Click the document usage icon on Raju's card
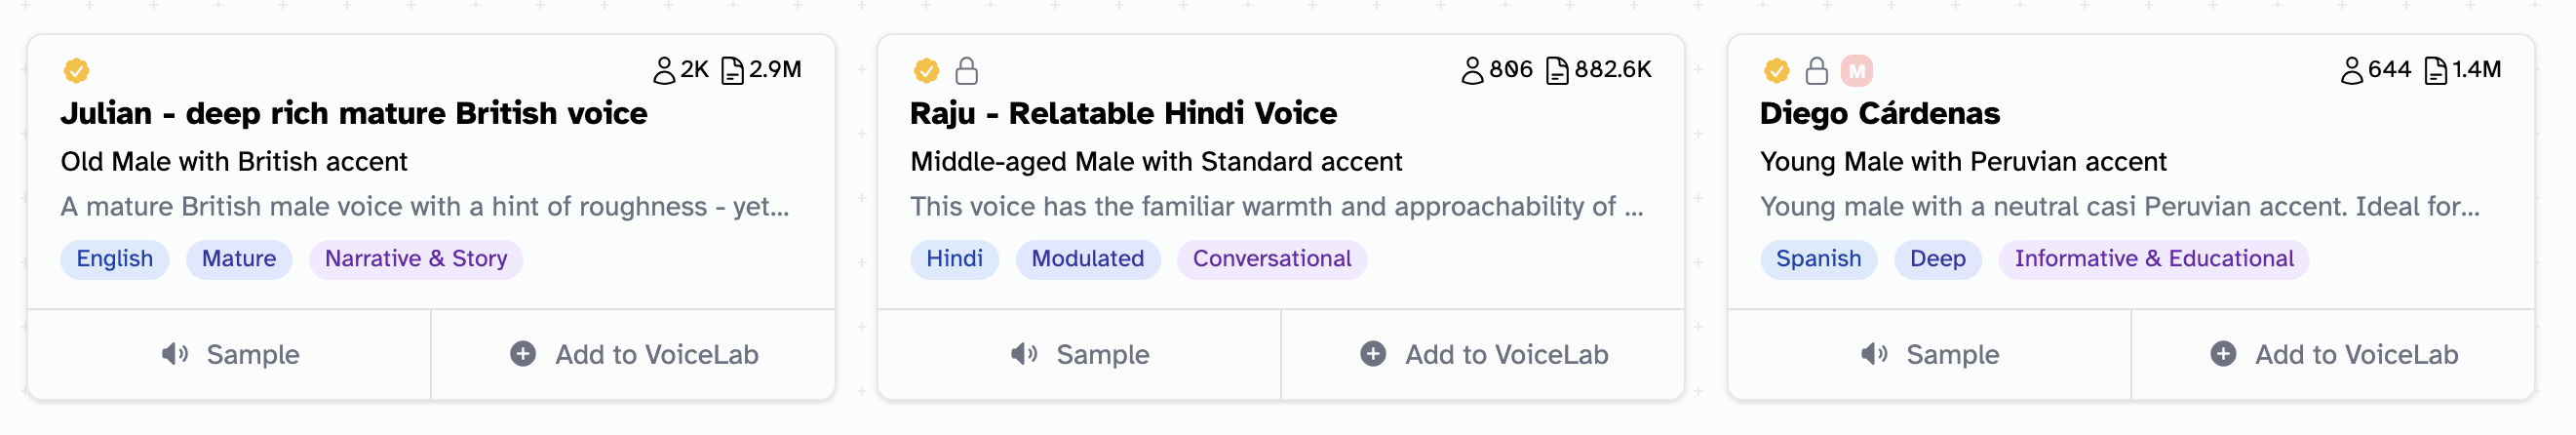 (1557, 70)
